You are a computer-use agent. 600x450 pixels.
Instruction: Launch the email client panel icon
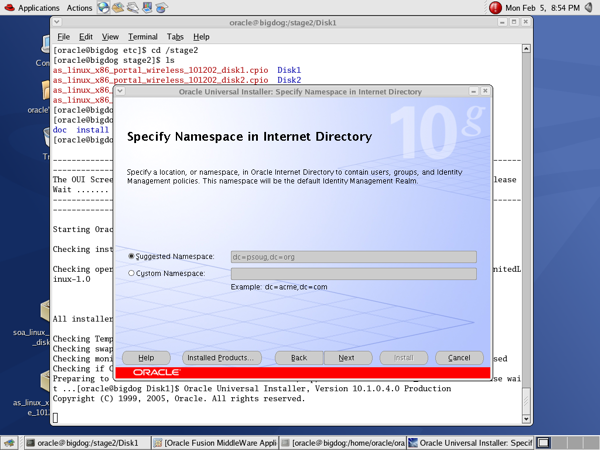118,7
